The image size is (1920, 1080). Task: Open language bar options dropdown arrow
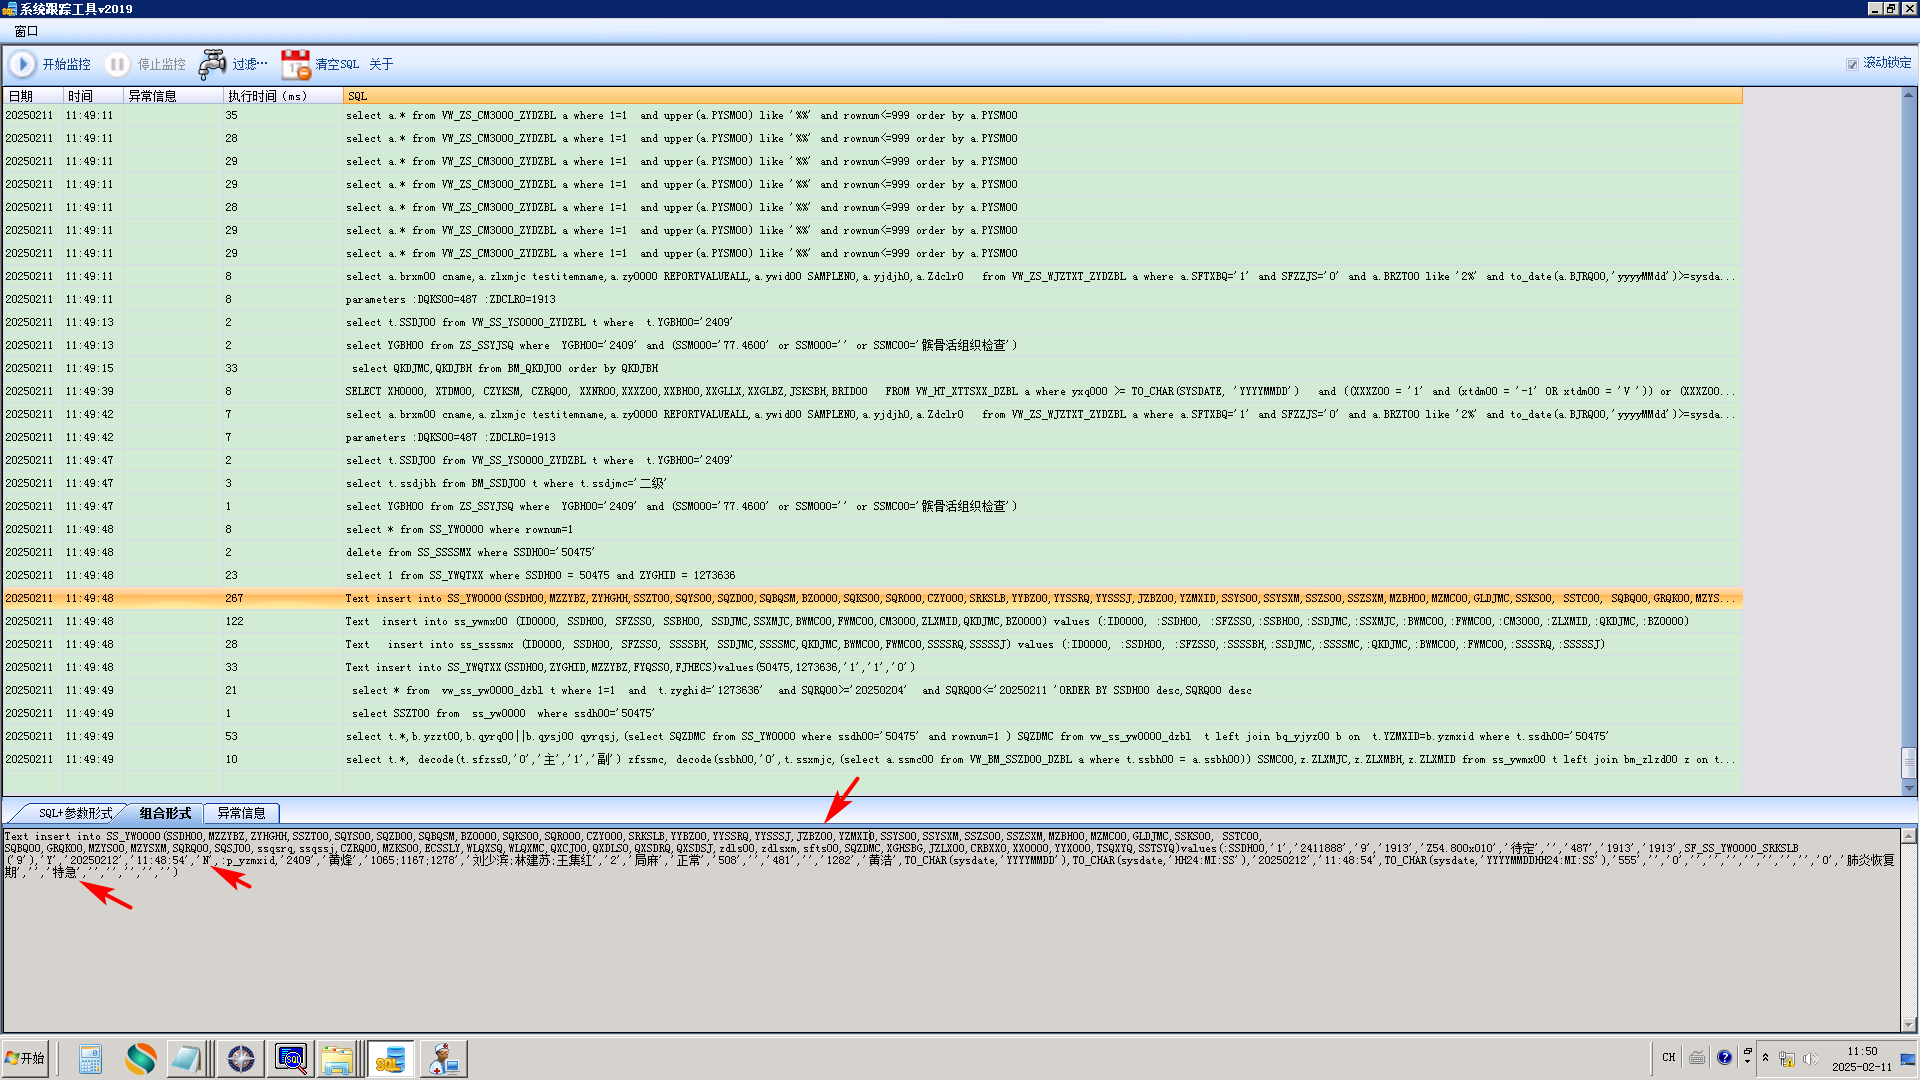pos(1747,1062)
